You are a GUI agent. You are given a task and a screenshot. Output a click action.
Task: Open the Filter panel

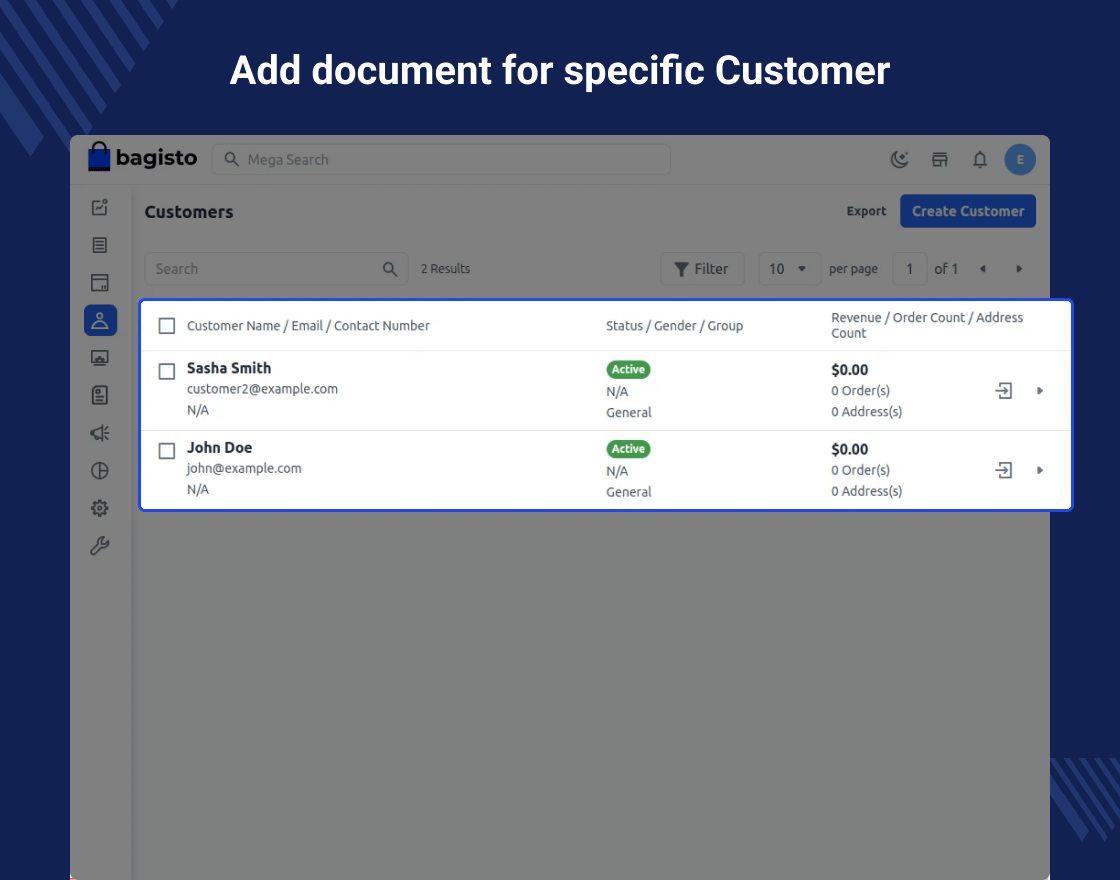[x=702, y=269]
